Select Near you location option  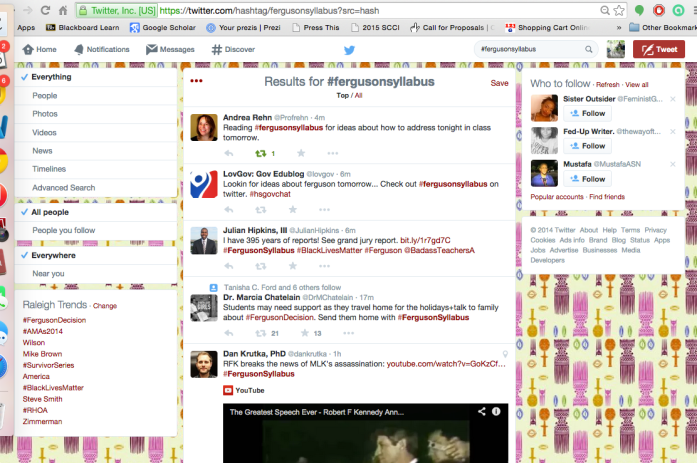click(96, 274)
